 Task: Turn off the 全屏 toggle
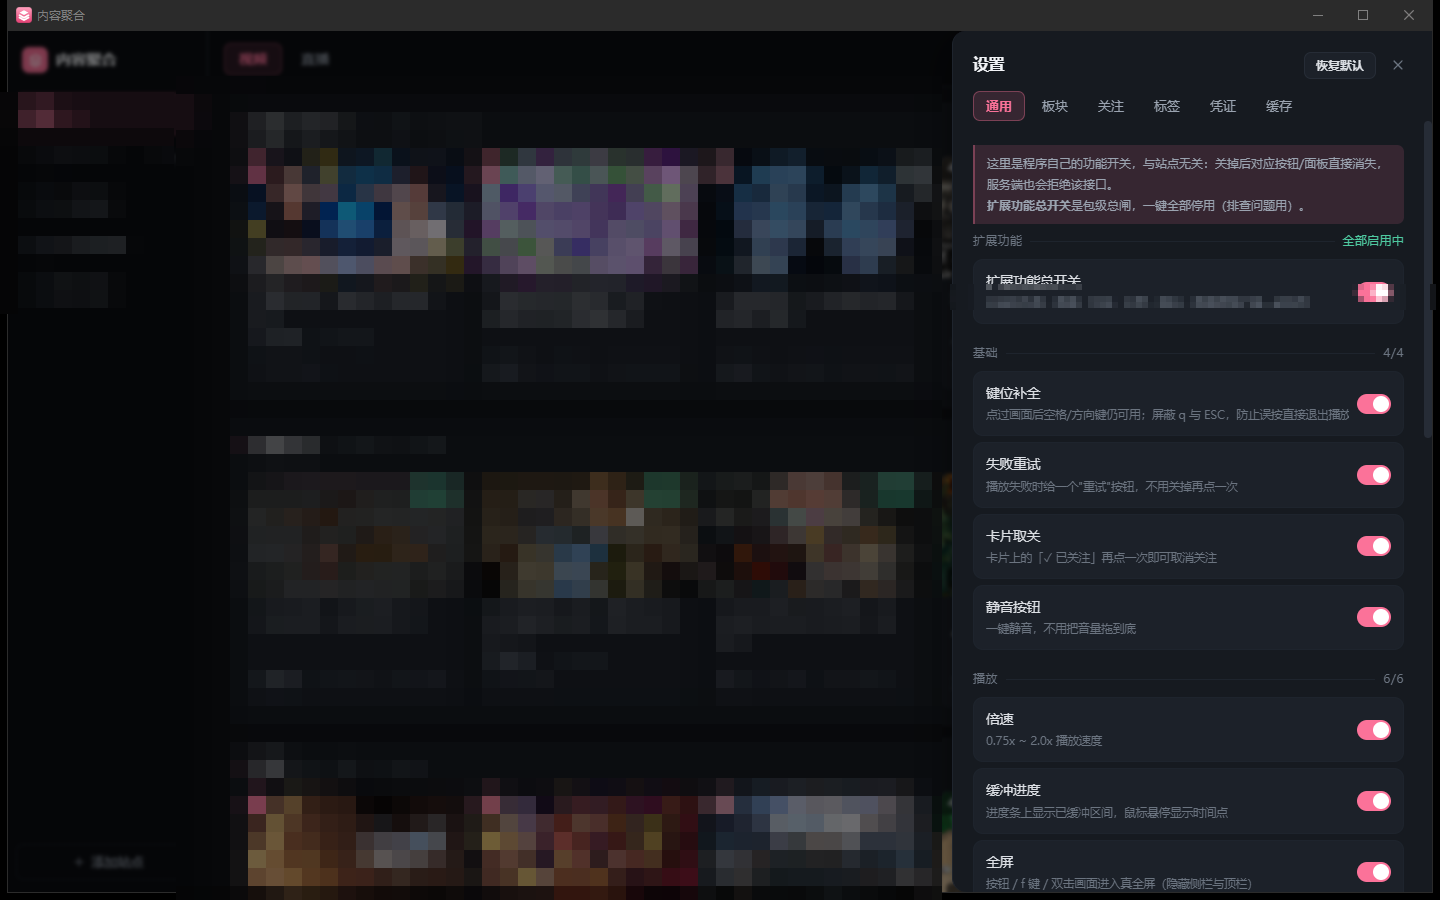click(x=1374, y=872)
